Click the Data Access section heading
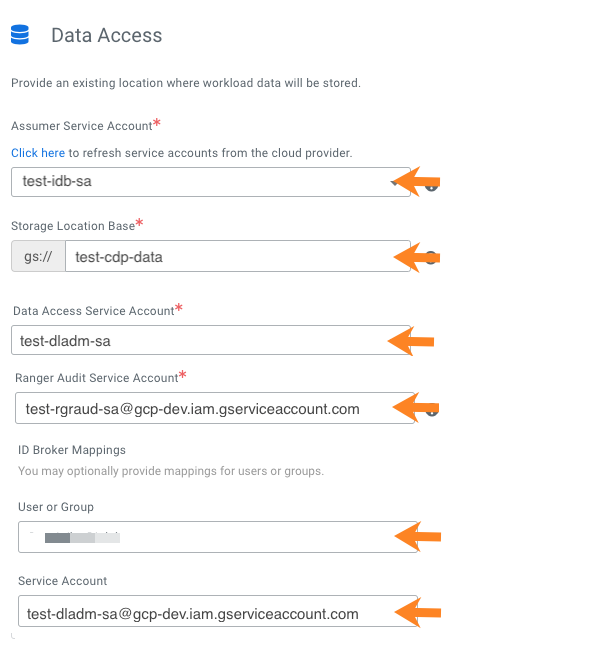Screen dimensions: 608x645 point(106,36)
